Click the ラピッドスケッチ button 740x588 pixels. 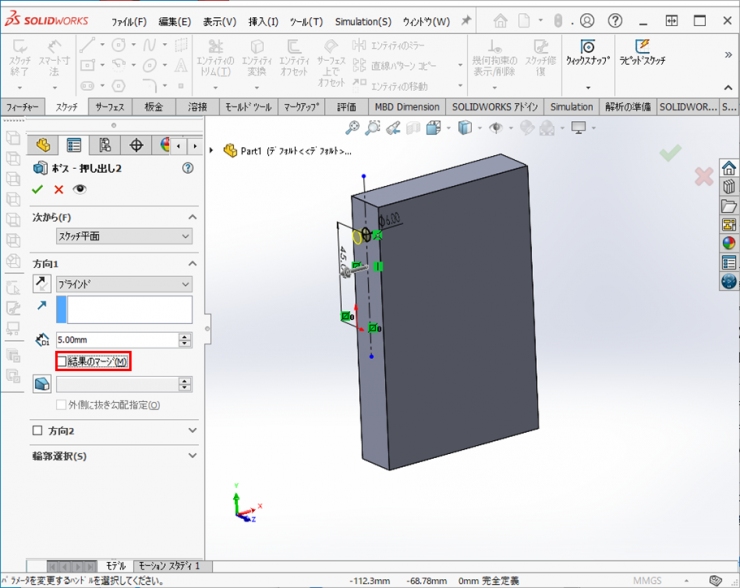(643, 52)
